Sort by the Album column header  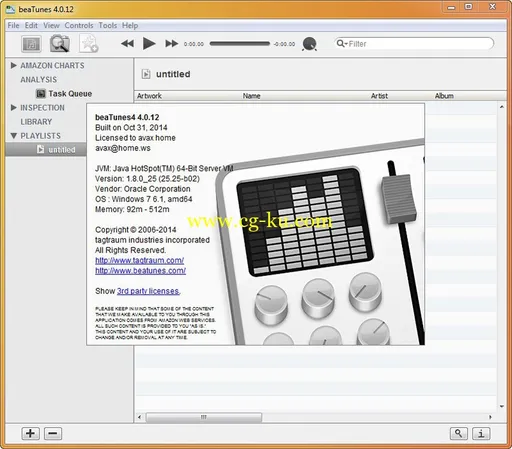pyautogui.click(x=444, y=96)
